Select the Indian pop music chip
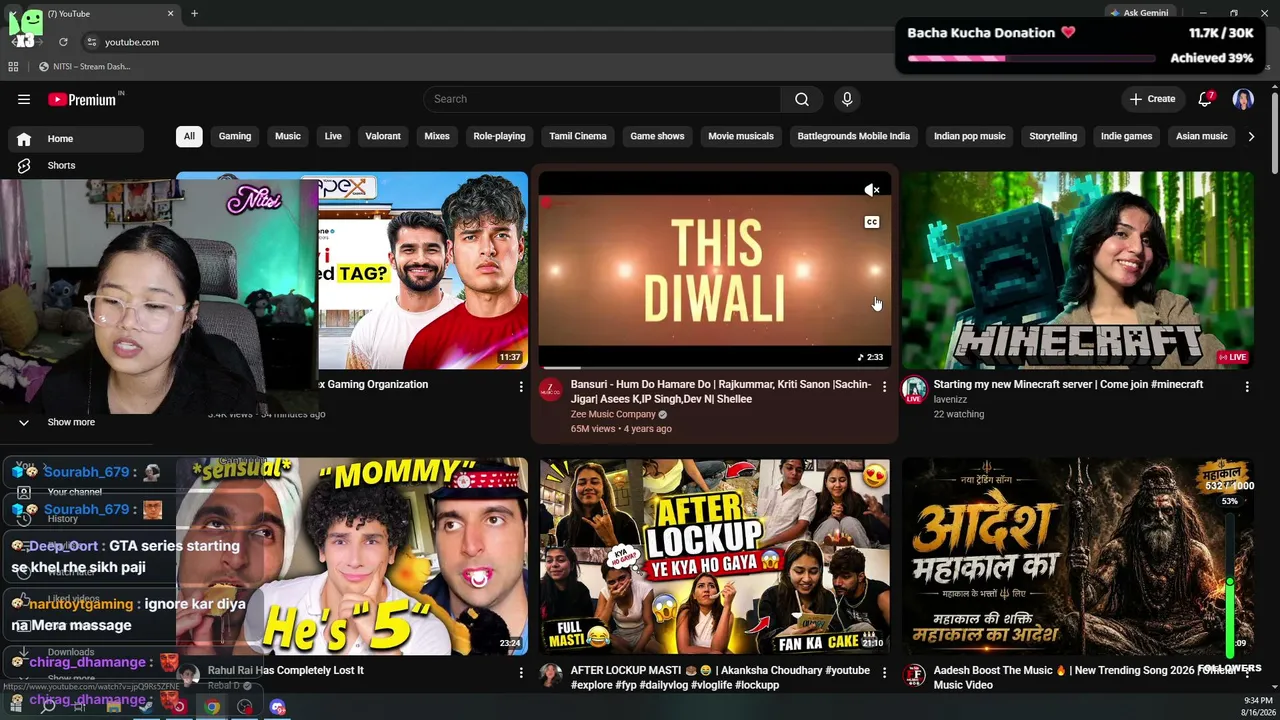 click(x=970, y=136)
